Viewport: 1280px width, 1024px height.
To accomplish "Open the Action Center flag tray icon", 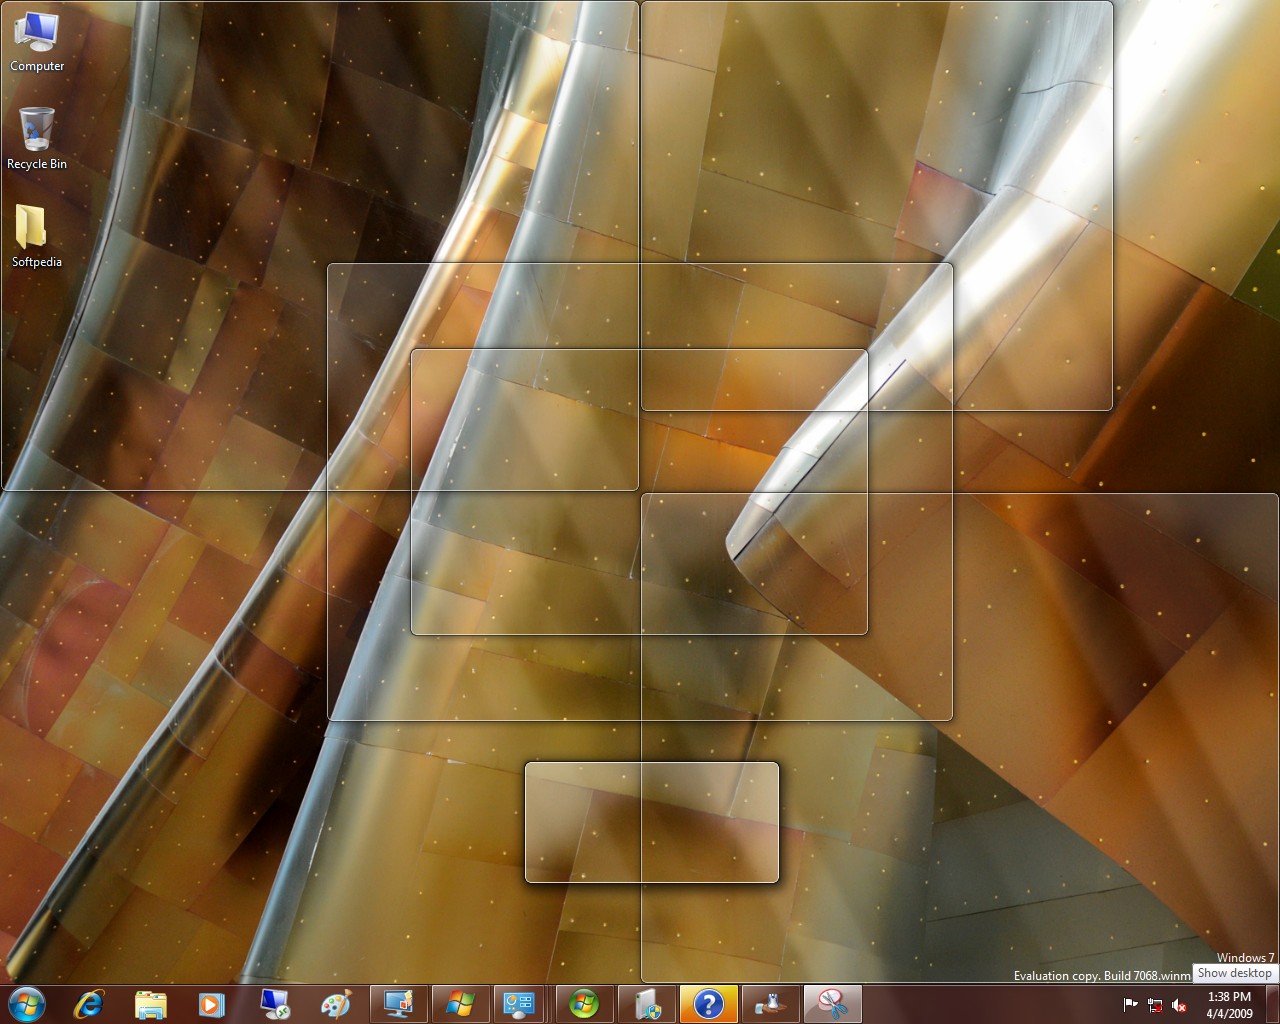I will coord(1131,1005).
